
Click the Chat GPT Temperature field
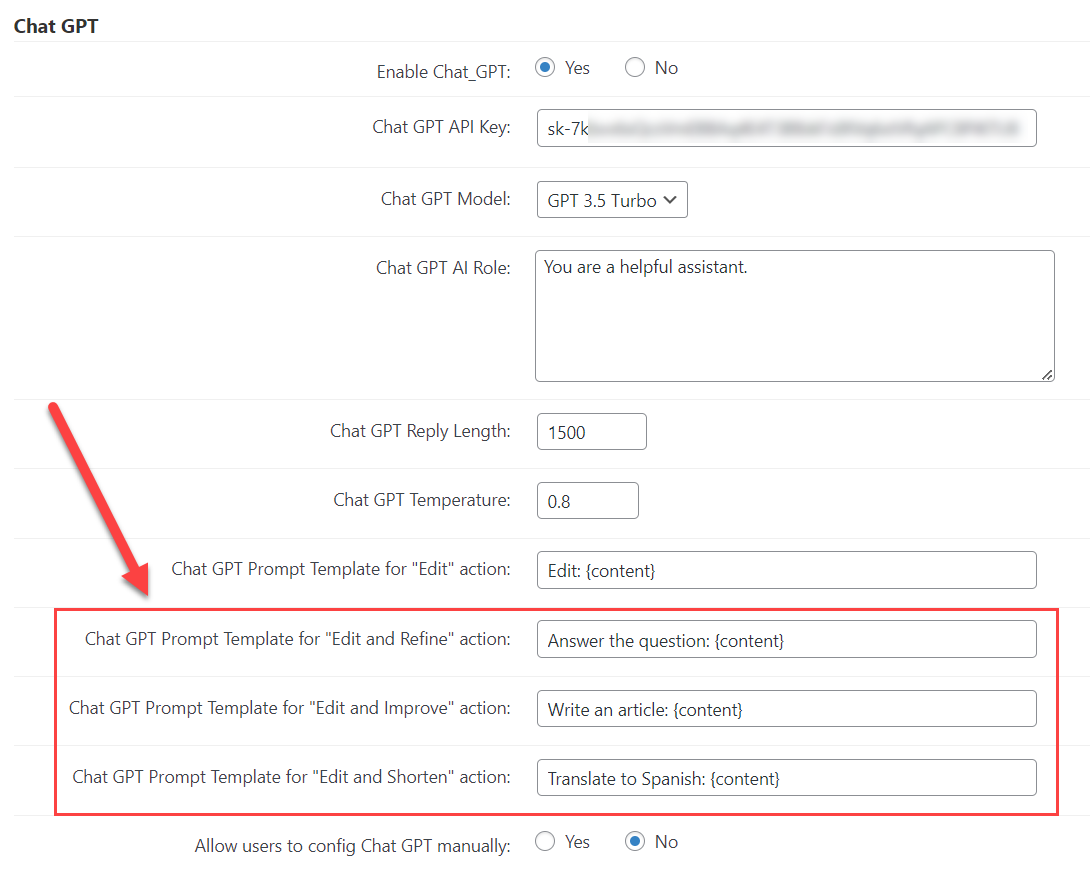pos(587,500)
